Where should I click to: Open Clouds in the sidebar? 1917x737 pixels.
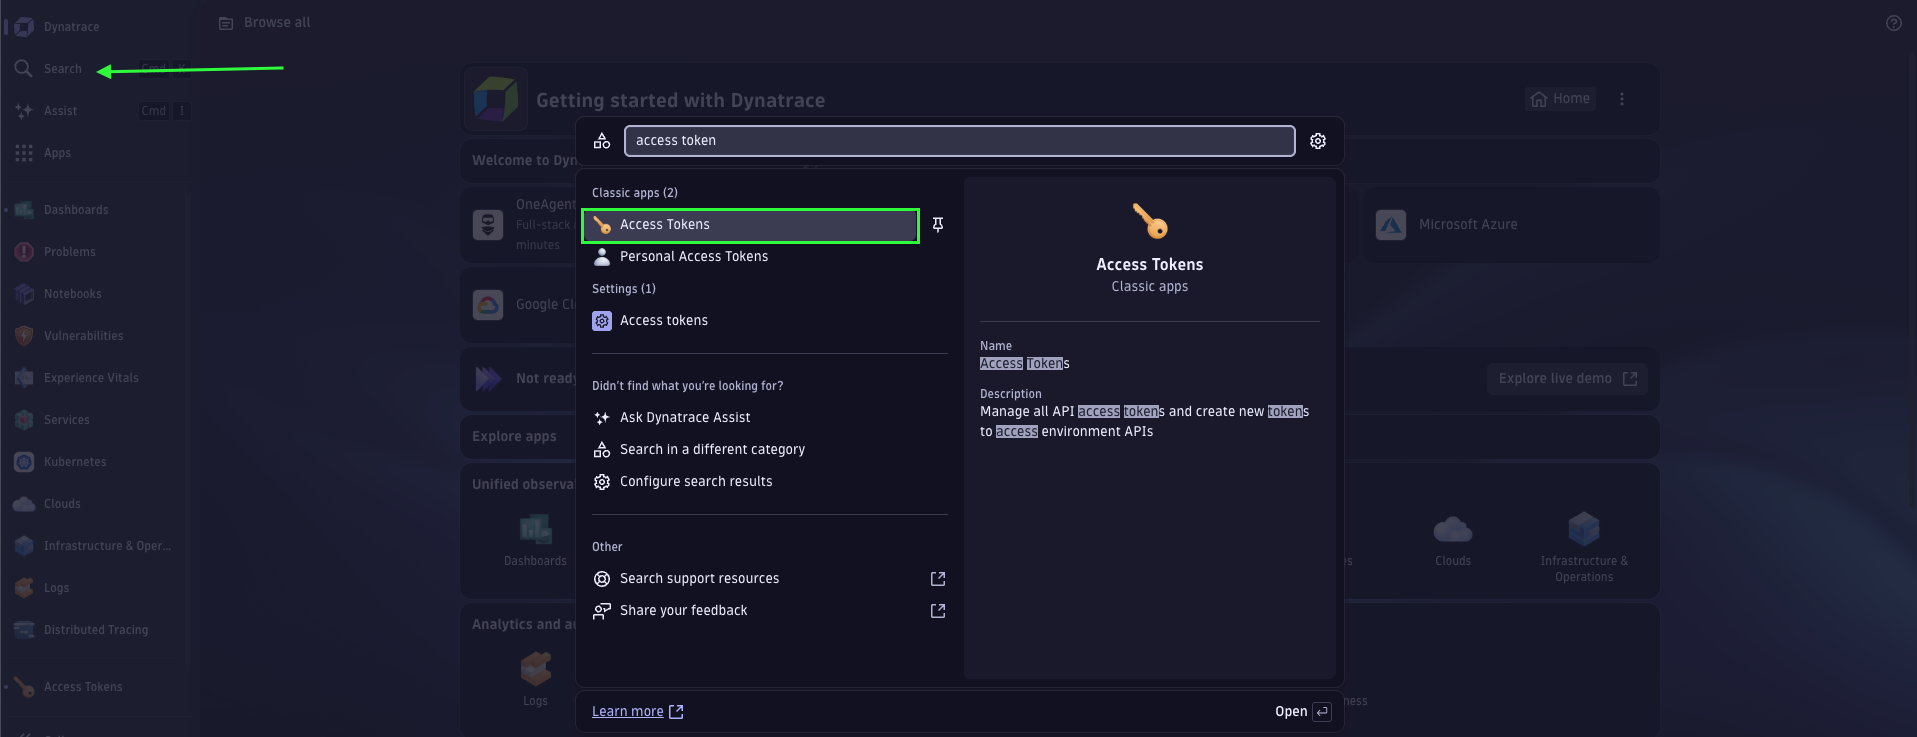click(x=62, y=504)
